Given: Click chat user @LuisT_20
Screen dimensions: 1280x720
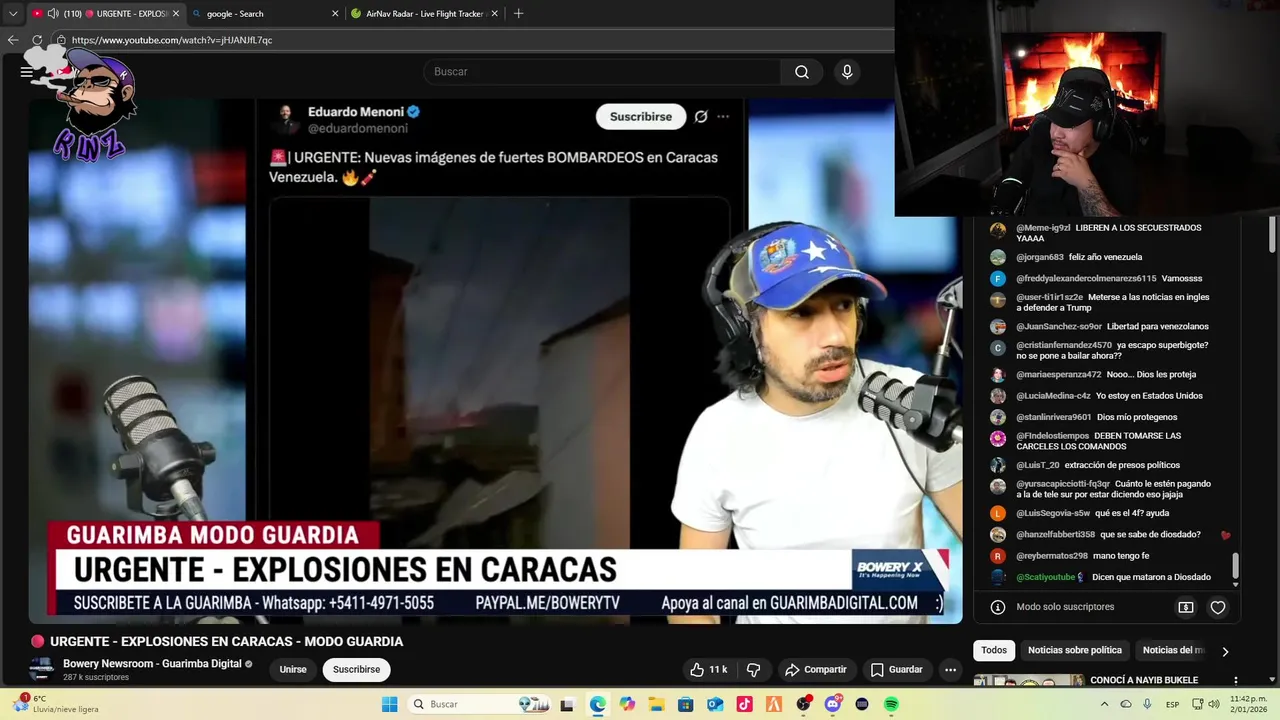Looking at the screenshot, I should [x=1038, y=465].
